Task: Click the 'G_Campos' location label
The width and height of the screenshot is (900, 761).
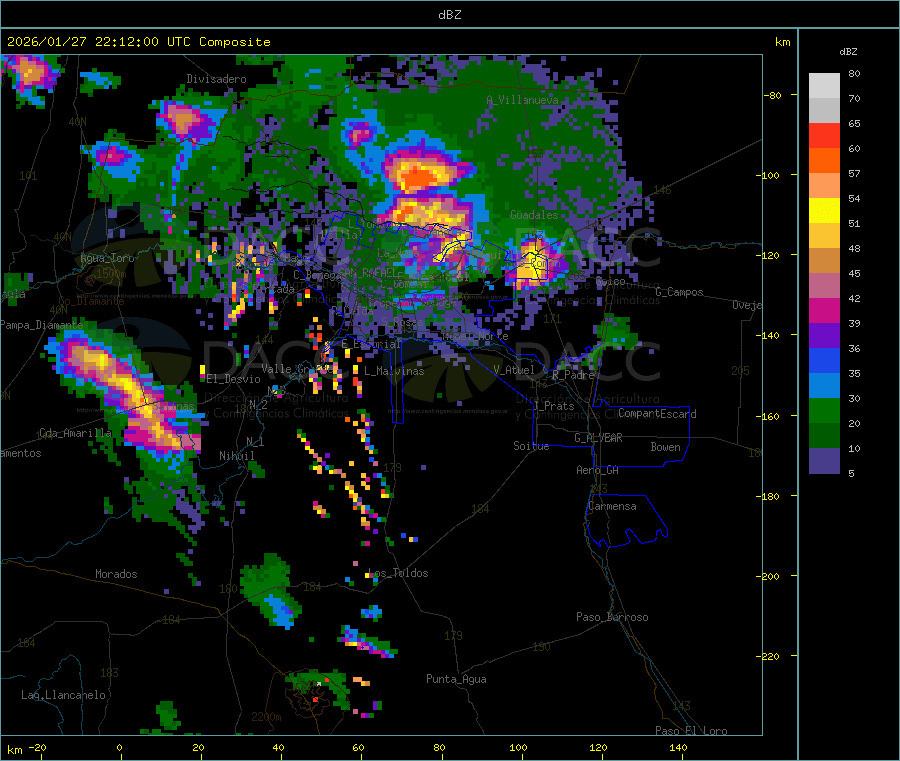Action: click(x=680, y=292)
